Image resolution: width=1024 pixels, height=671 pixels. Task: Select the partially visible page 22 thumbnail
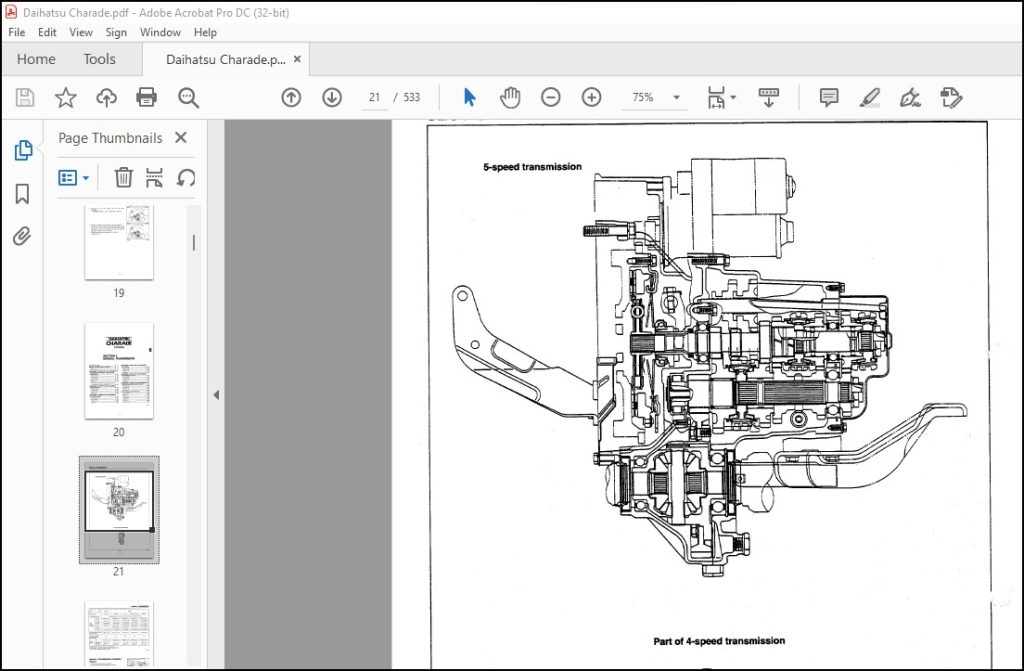pyautogui.click(x=119, y=634)
